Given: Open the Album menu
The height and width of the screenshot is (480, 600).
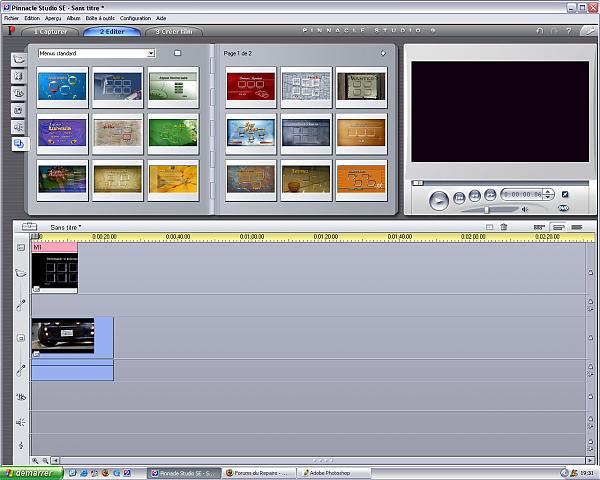Looking at the screenshot, I should pyautogui.click(x=73, y=18).
